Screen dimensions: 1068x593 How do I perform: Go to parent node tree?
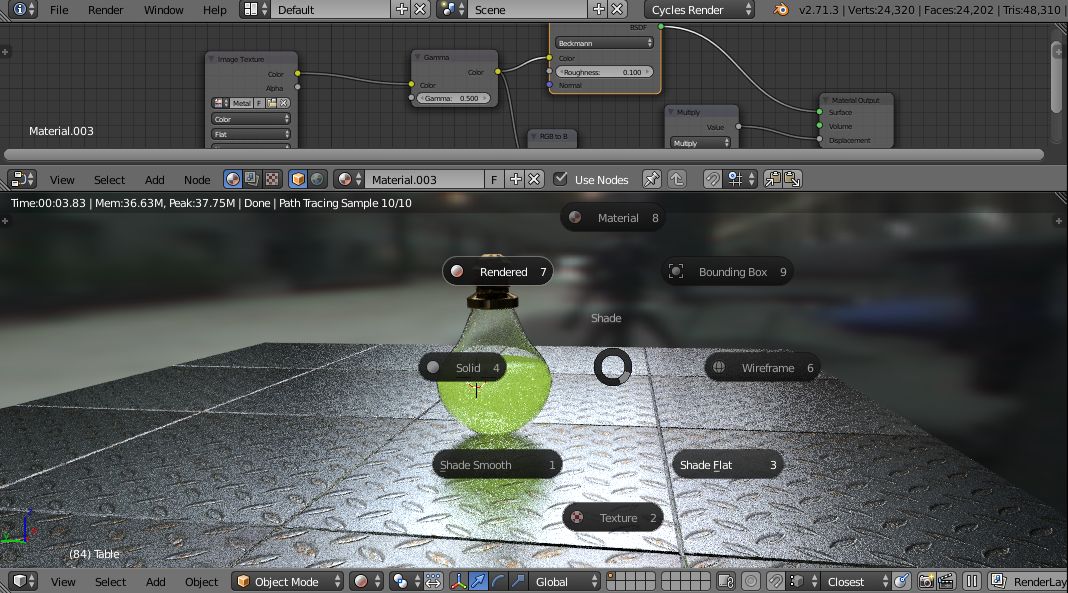pos(676,179)
